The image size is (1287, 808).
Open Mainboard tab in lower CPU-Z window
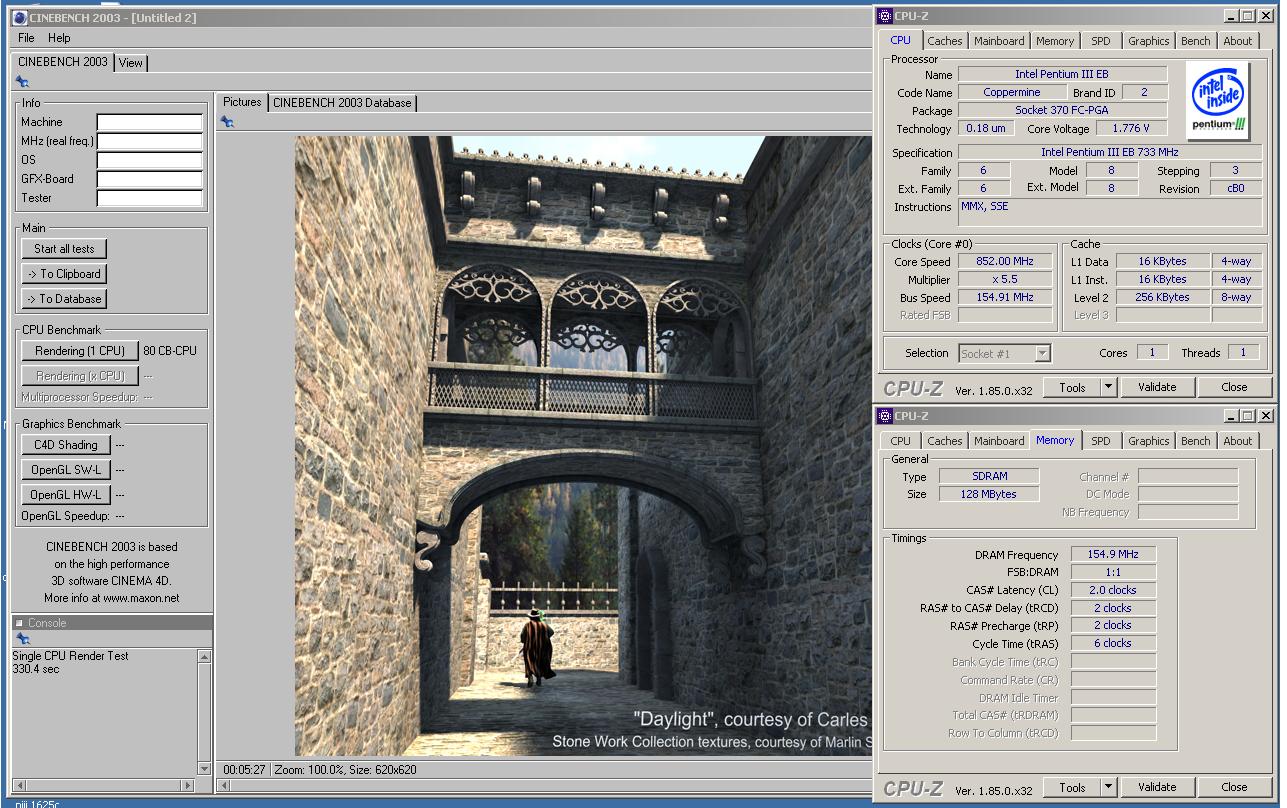pyautogui.click(x=999, y=441)
